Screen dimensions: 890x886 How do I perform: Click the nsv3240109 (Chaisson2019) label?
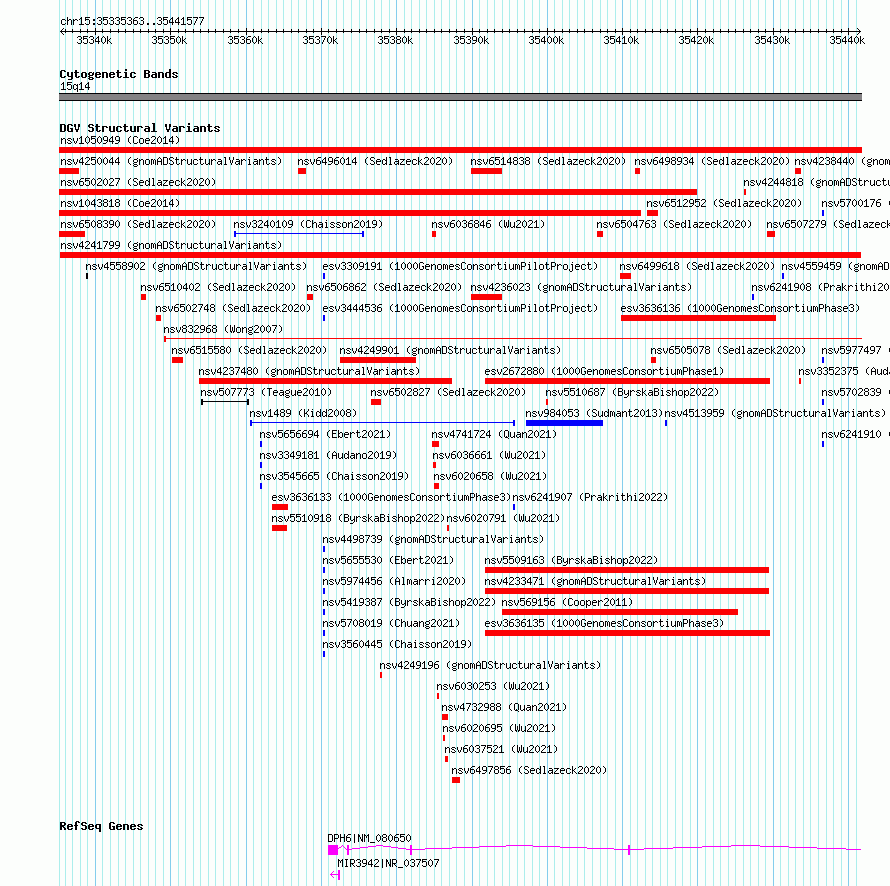point(308,224)
